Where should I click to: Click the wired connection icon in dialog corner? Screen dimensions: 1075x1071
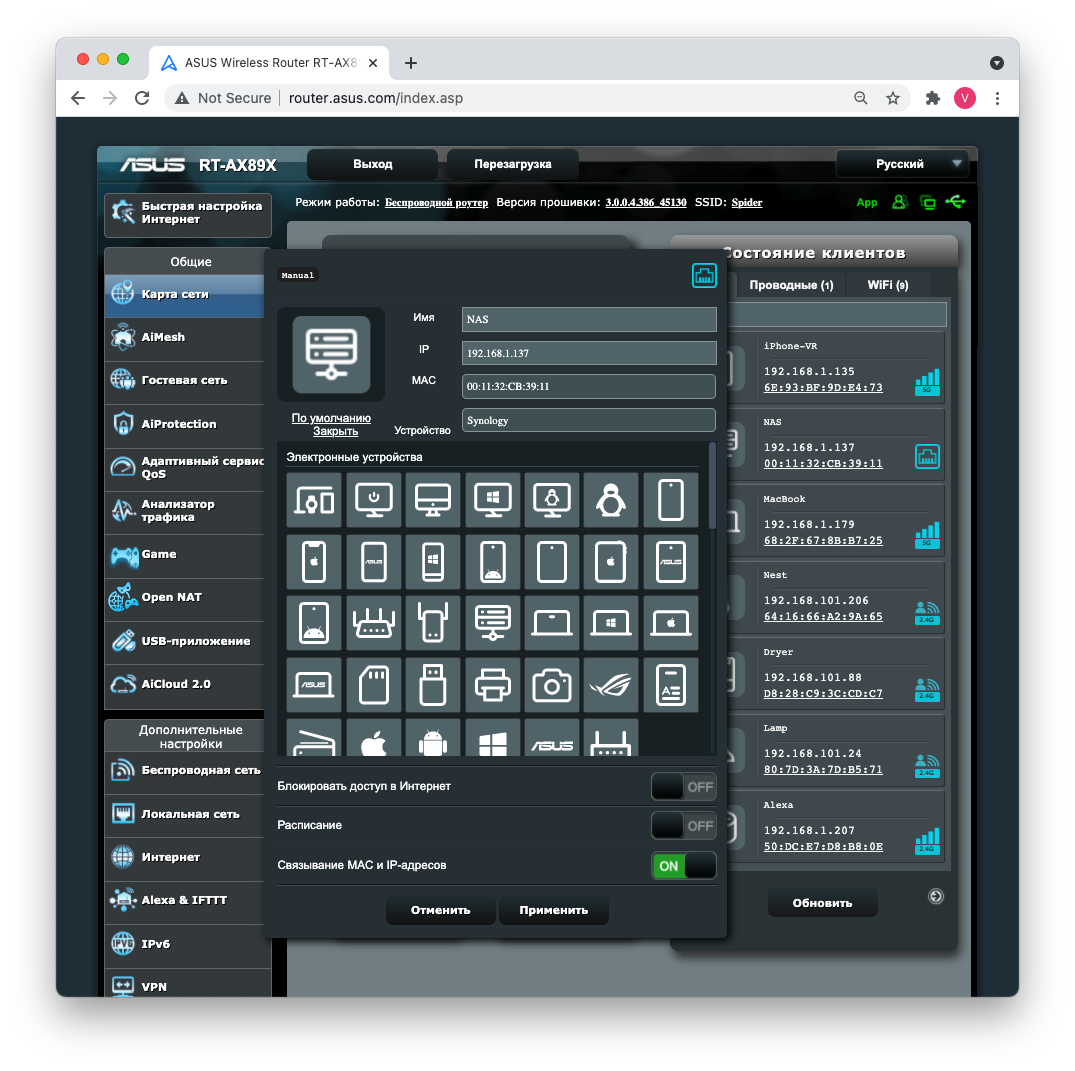tap(704, 276)
